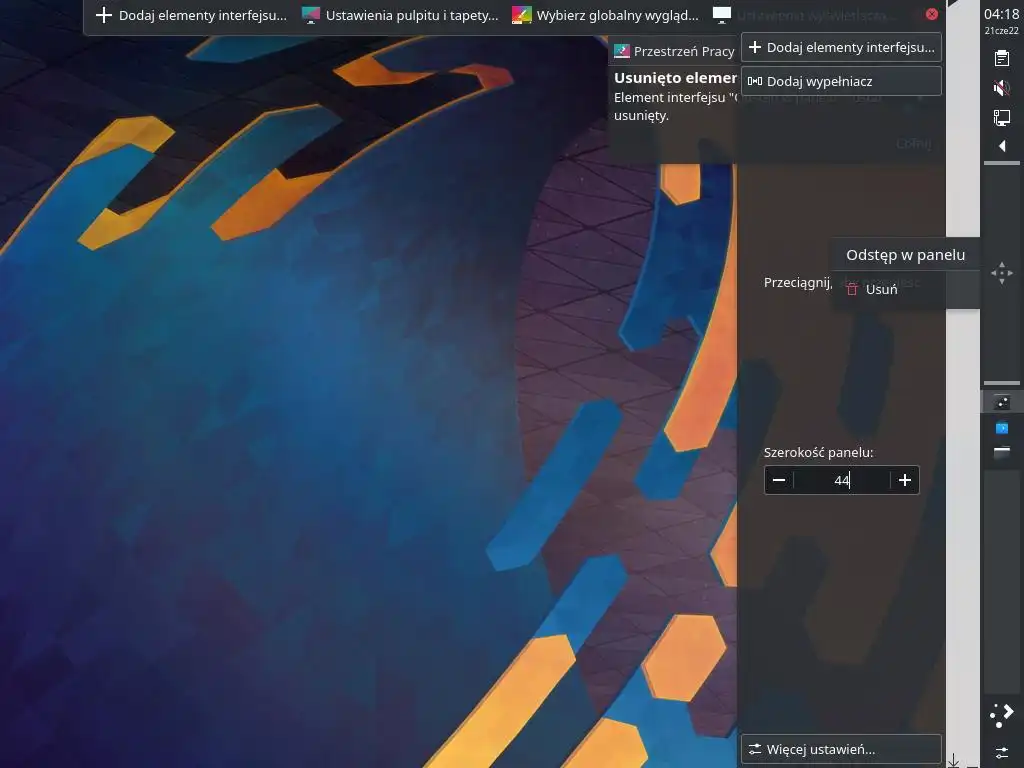Viewport: 1024px width, 768px height.
Task: Click the panel width field showing 44
Action: (842, 480)
